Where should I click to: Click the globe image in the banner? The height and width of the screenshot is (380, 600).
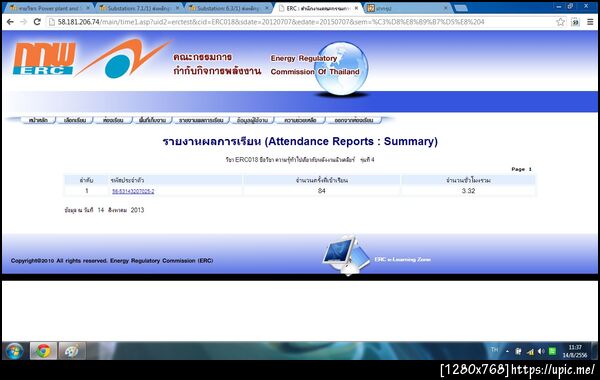click(x=341, y=68)
